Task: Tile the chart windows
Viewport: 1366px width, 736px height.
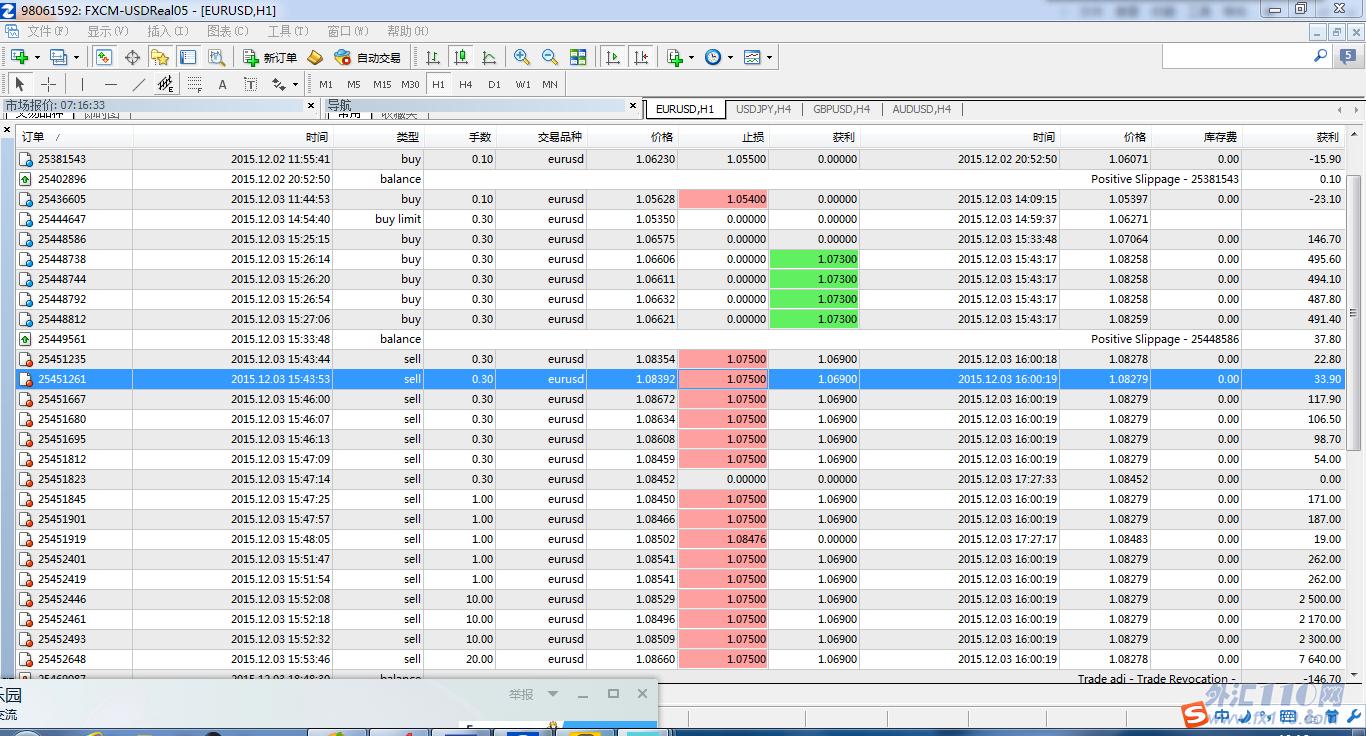Action: click(578, 57)
